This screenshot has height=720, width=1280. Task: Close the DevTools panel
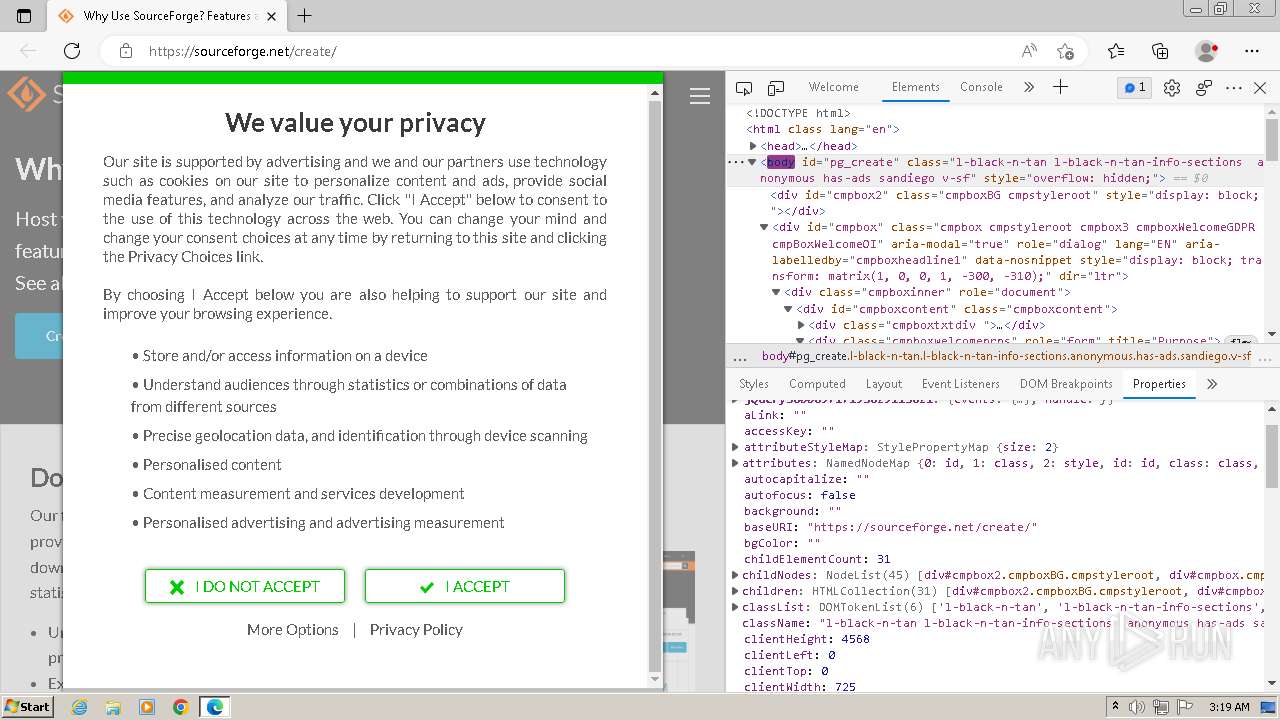click(1260, 88)
